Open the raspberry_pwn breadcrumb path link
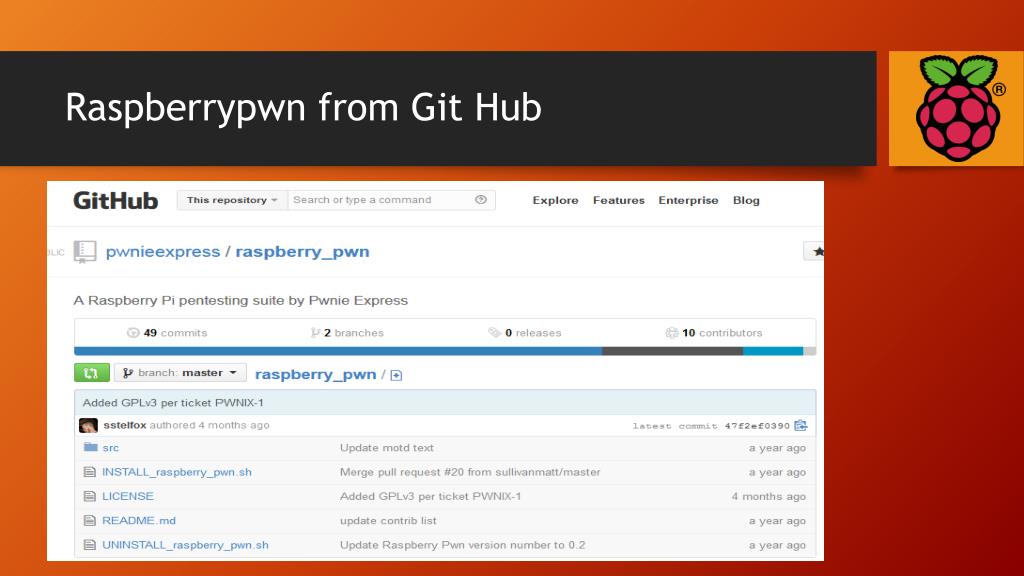The height and width of the screenshot is (576, 1024). coord(315,374)
